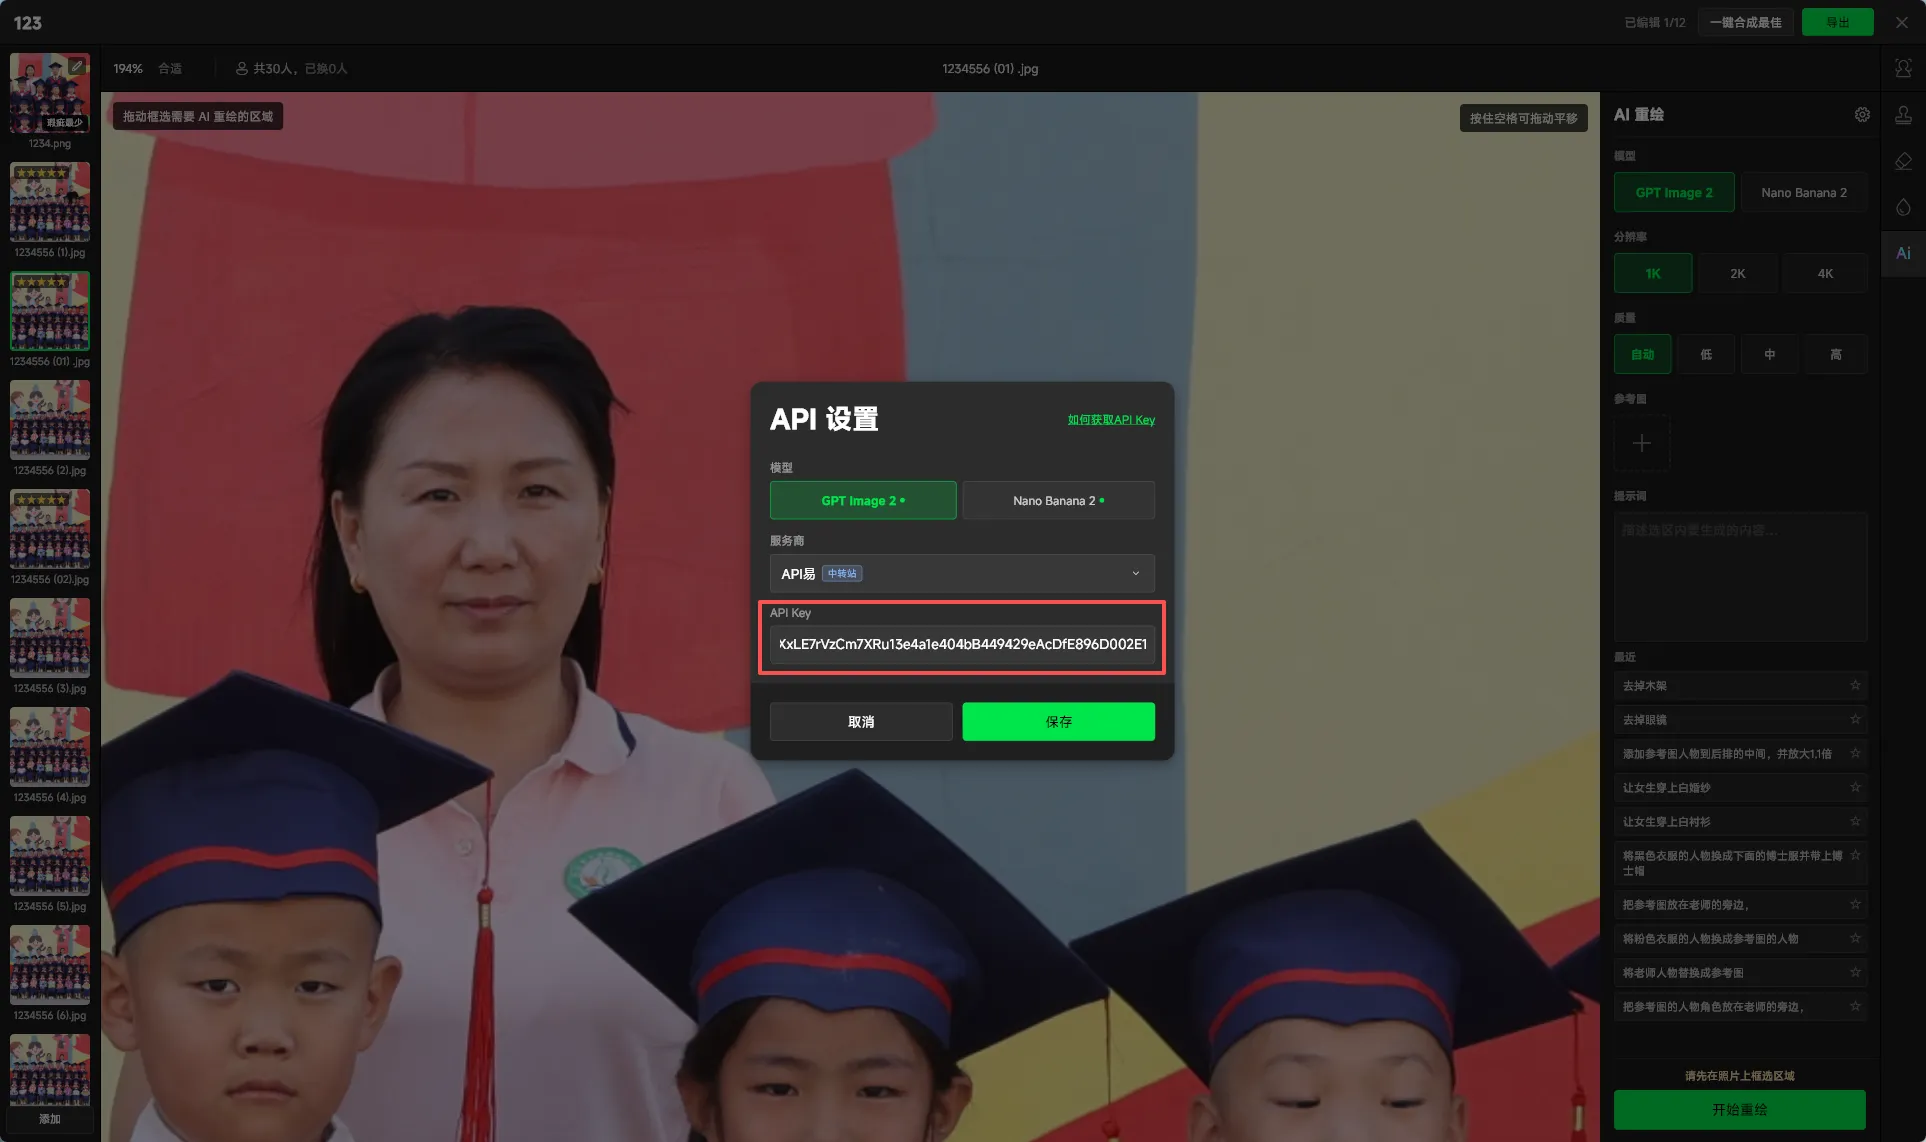
Task: Click 合适 fit-to-view button
Action: pyautogui.click(x=170, y=69)
